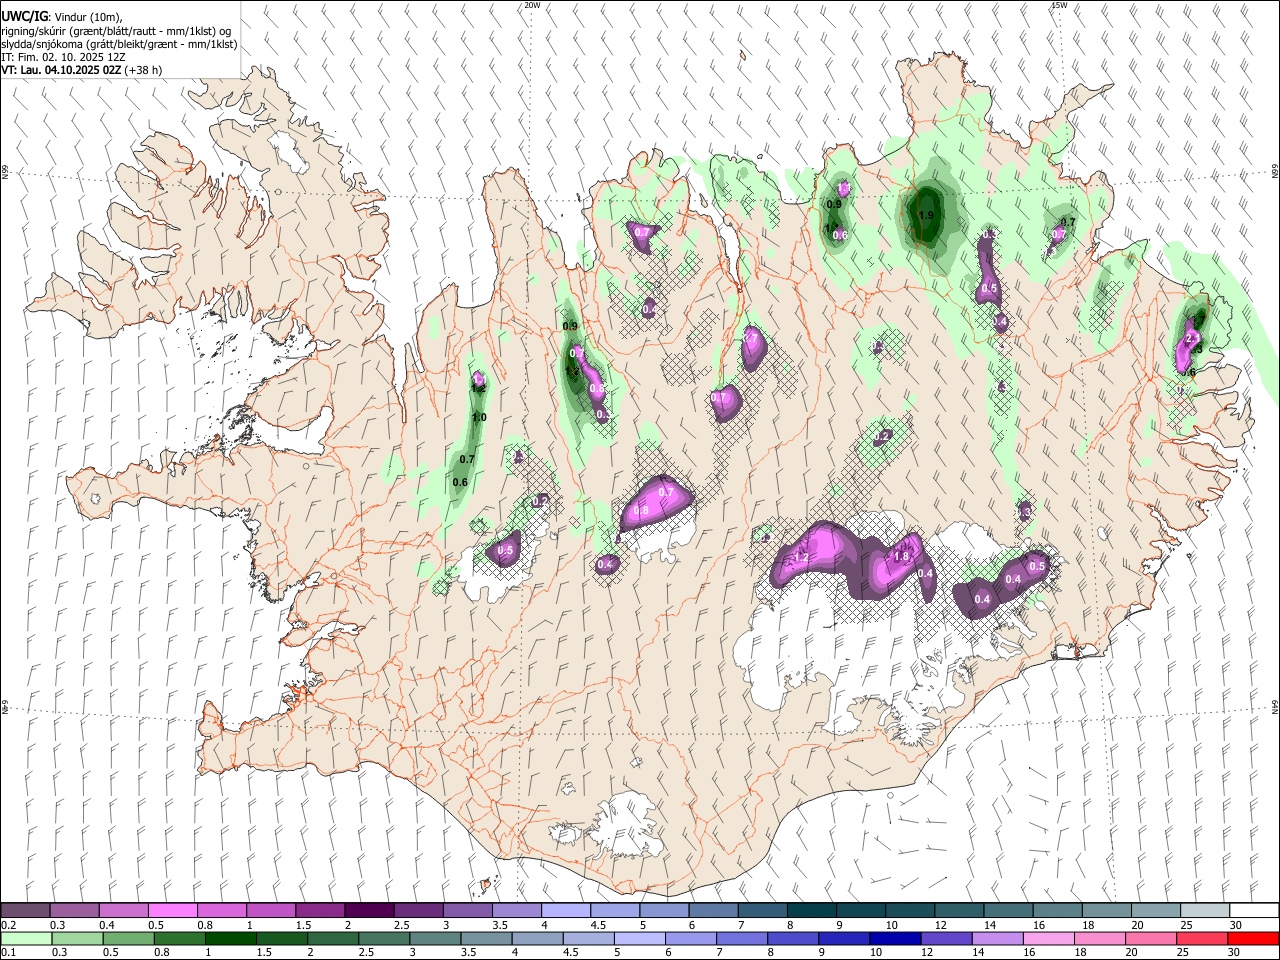
Task: Select the '1.2' value in the large purple snow band
Action: point(801,558)
